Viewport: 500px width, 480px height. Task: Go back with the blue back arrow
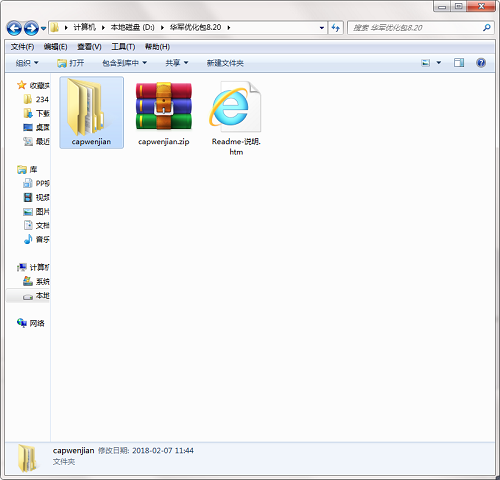pos(14,28)
